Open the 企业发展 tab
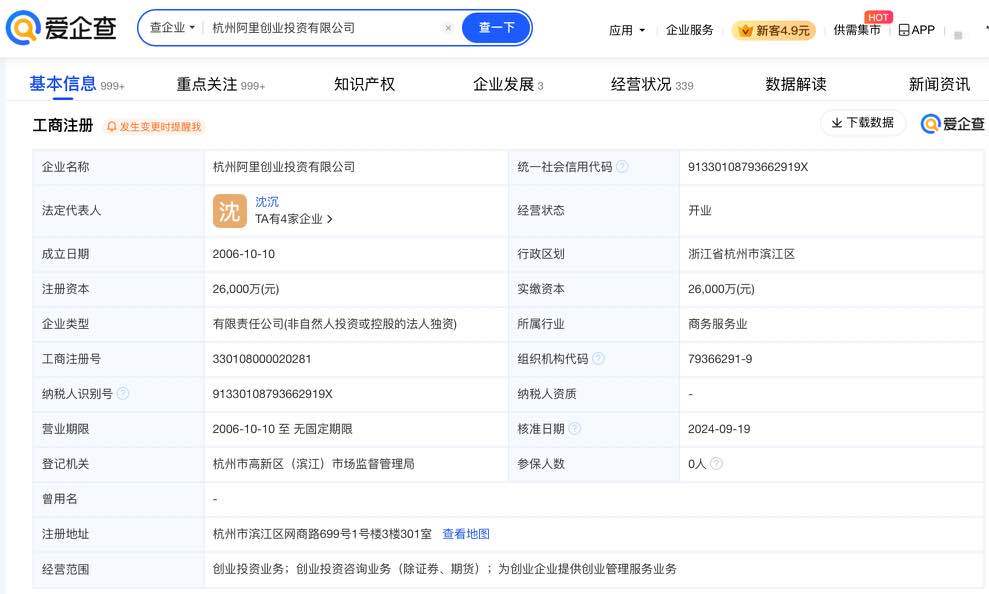Screen dimensions: 989x594 tap(508, 84)
